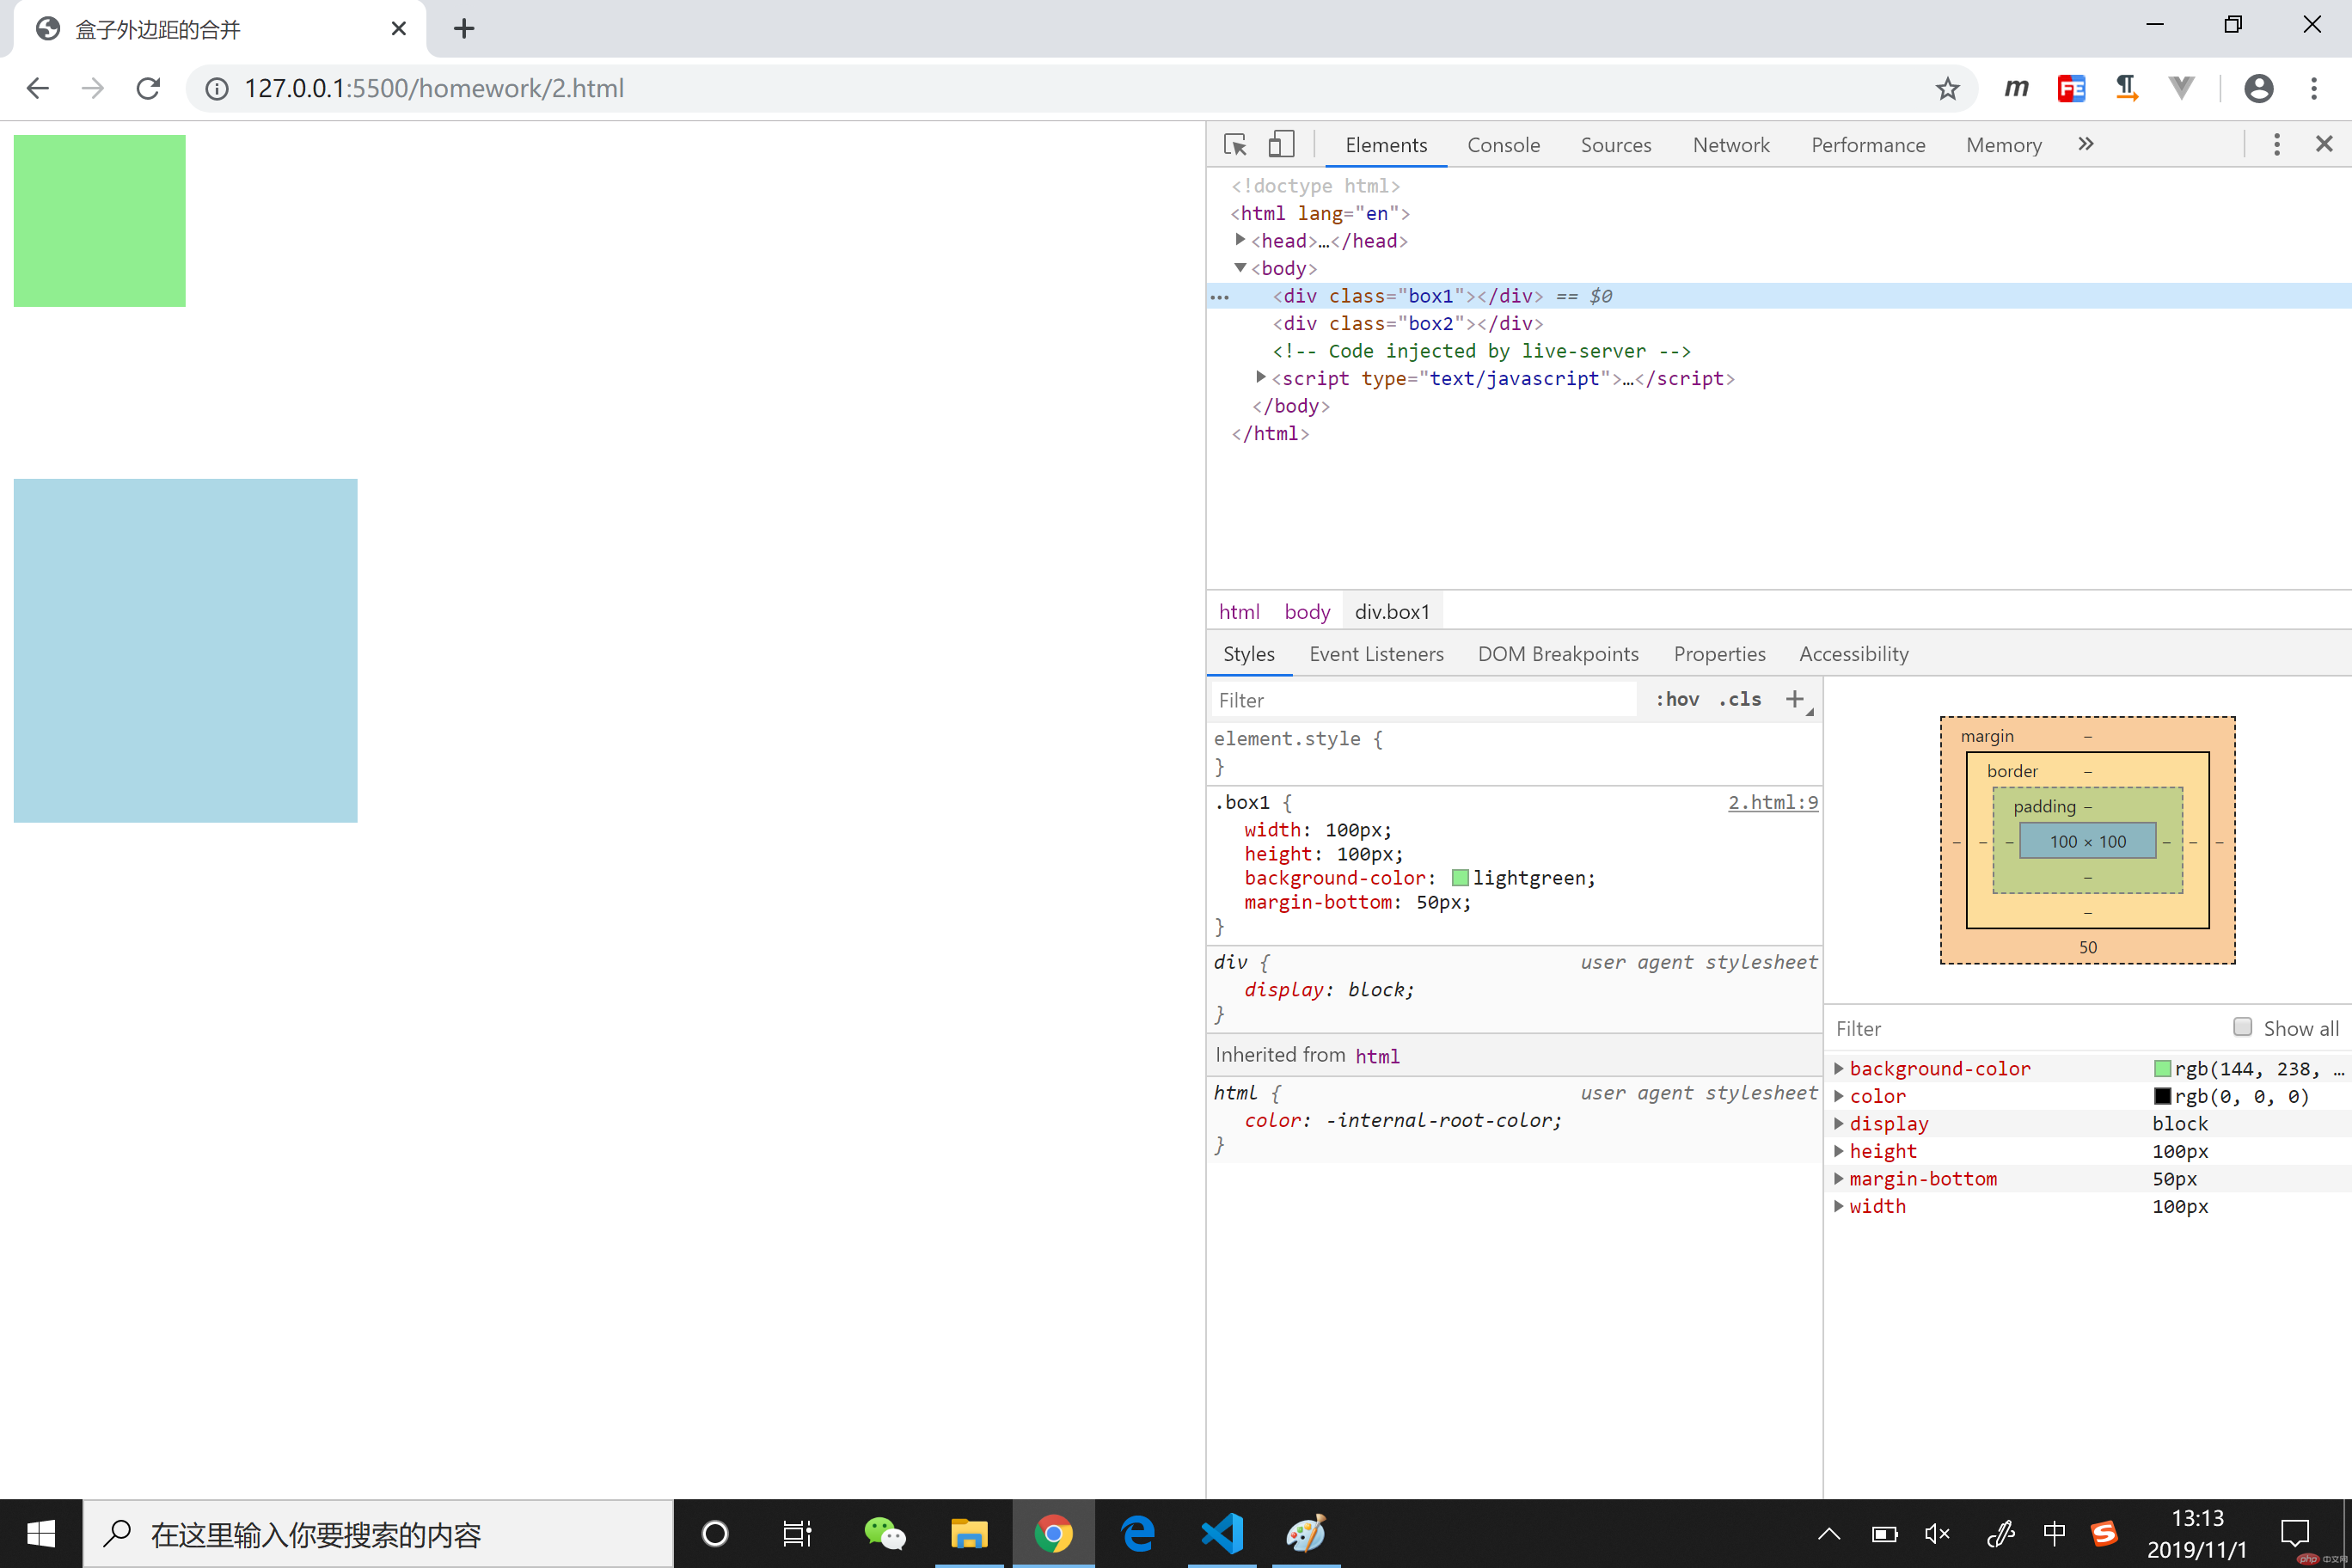
Task: Expand the script element node
Action: [1261, 377]
